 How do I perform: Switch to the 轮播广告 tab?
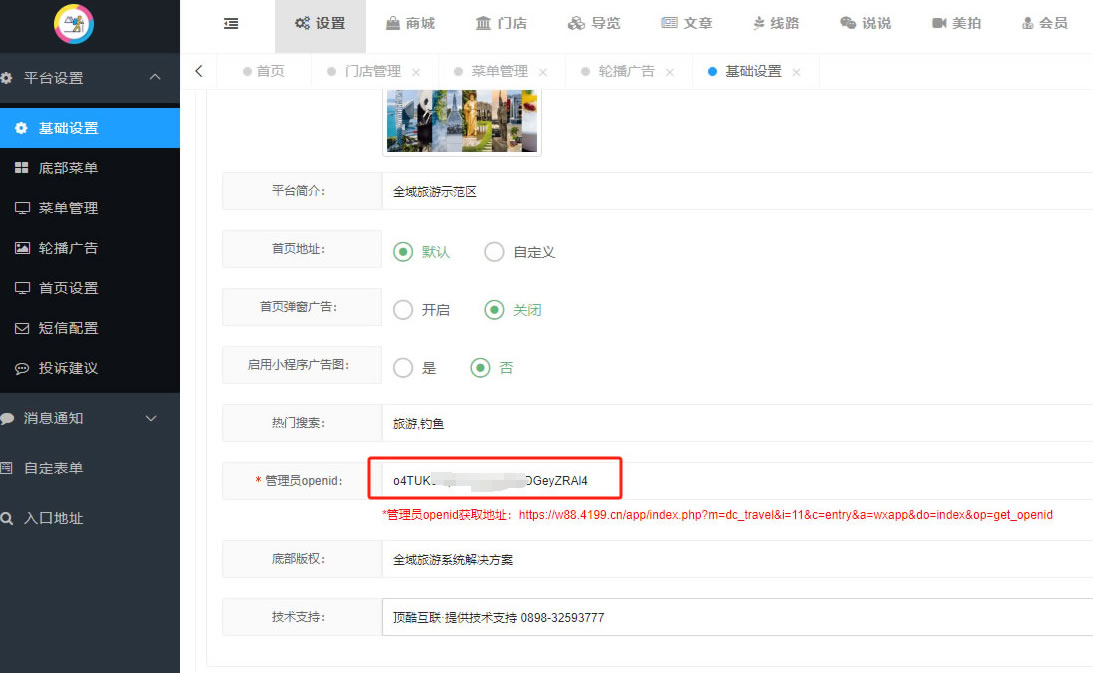coord(626,72)
